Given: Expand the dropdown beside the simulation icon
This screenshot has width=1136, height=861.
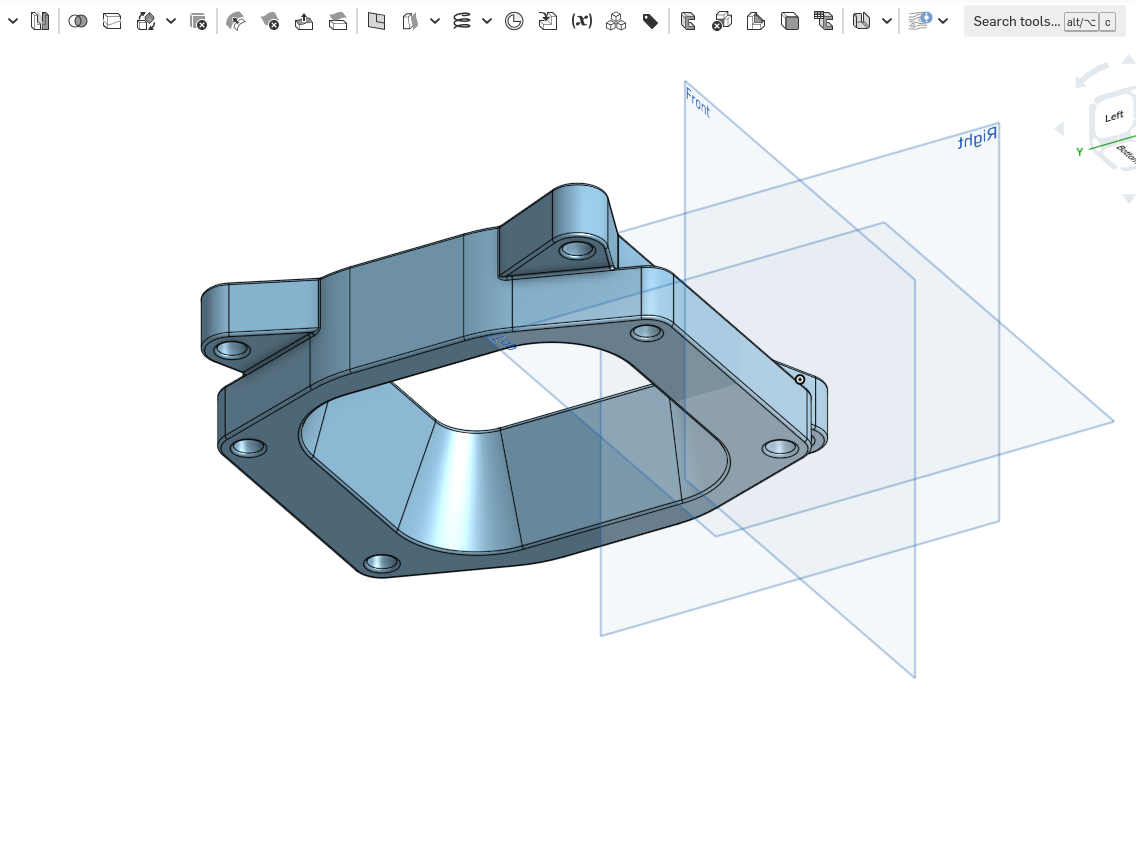Looking at the screenshot, I should point(943,21).
